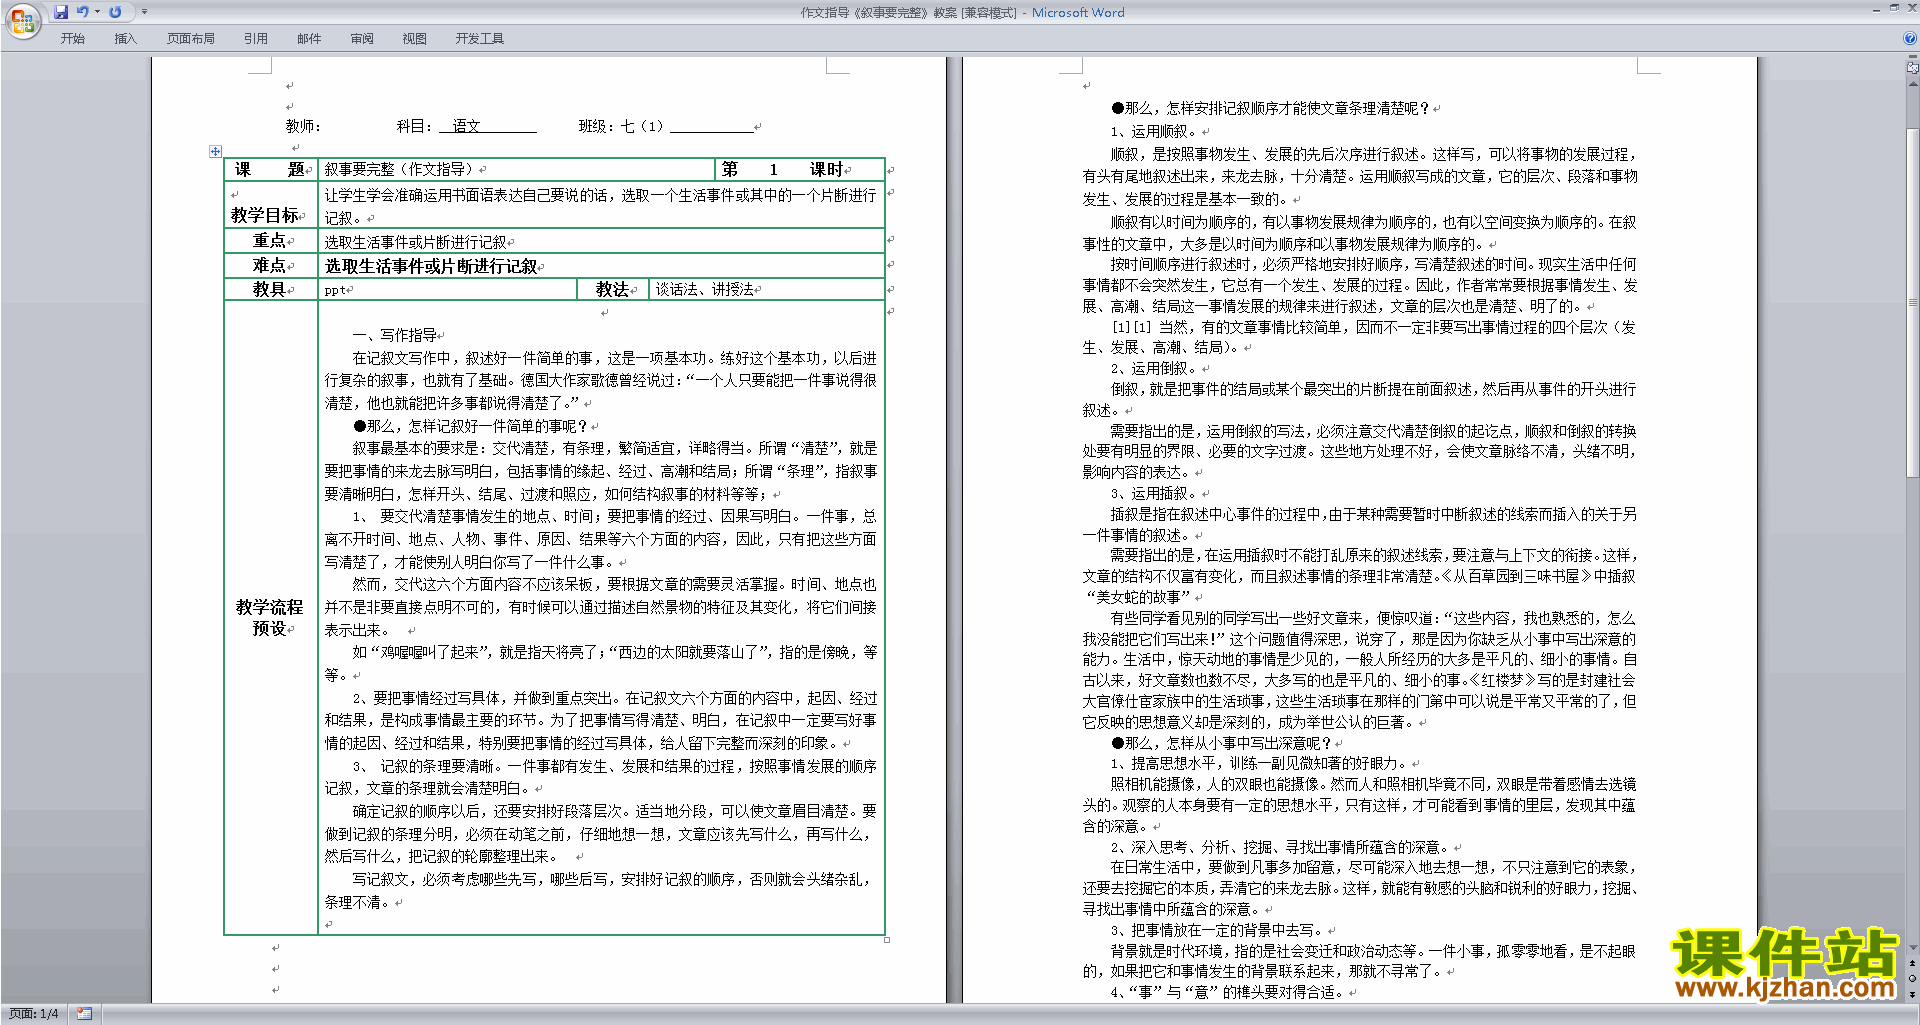This screenshot has width=1920, height=1025.
Task: Expand the Customize Quick Access Toolbar menu
Action: (144, 12)
